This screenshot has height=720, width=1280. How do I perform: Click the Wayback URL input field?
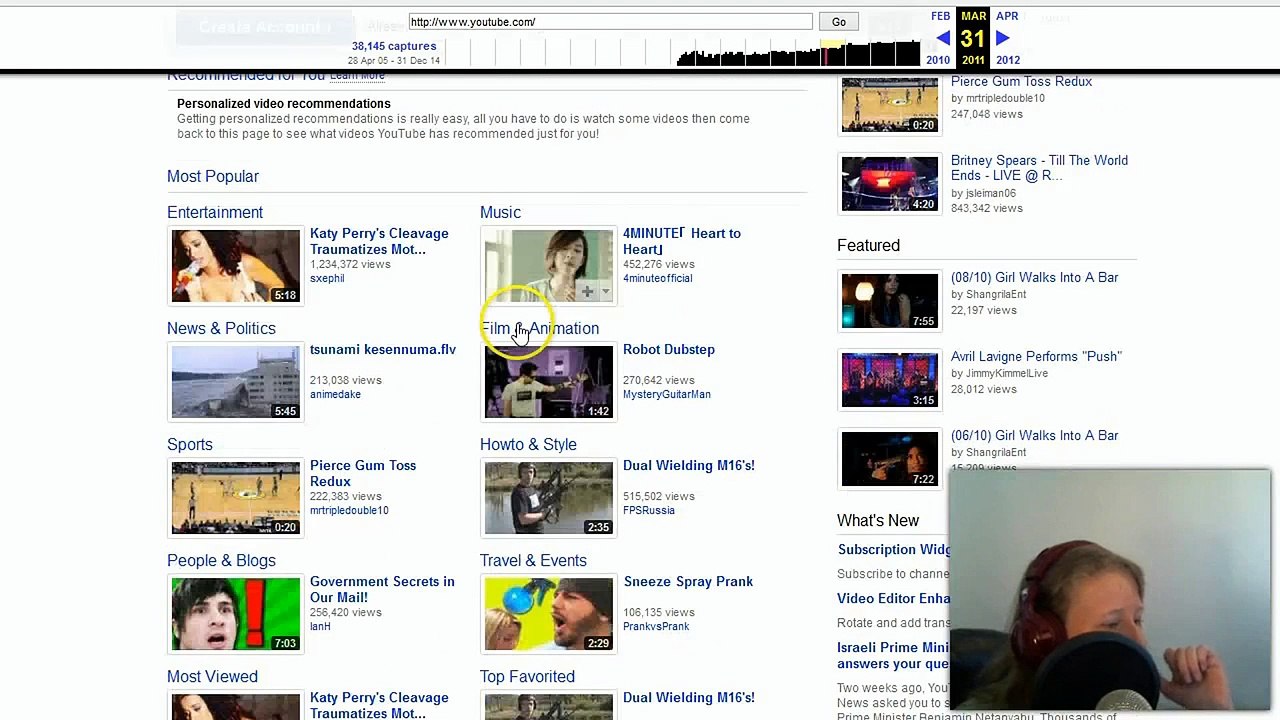coord(610,22)
